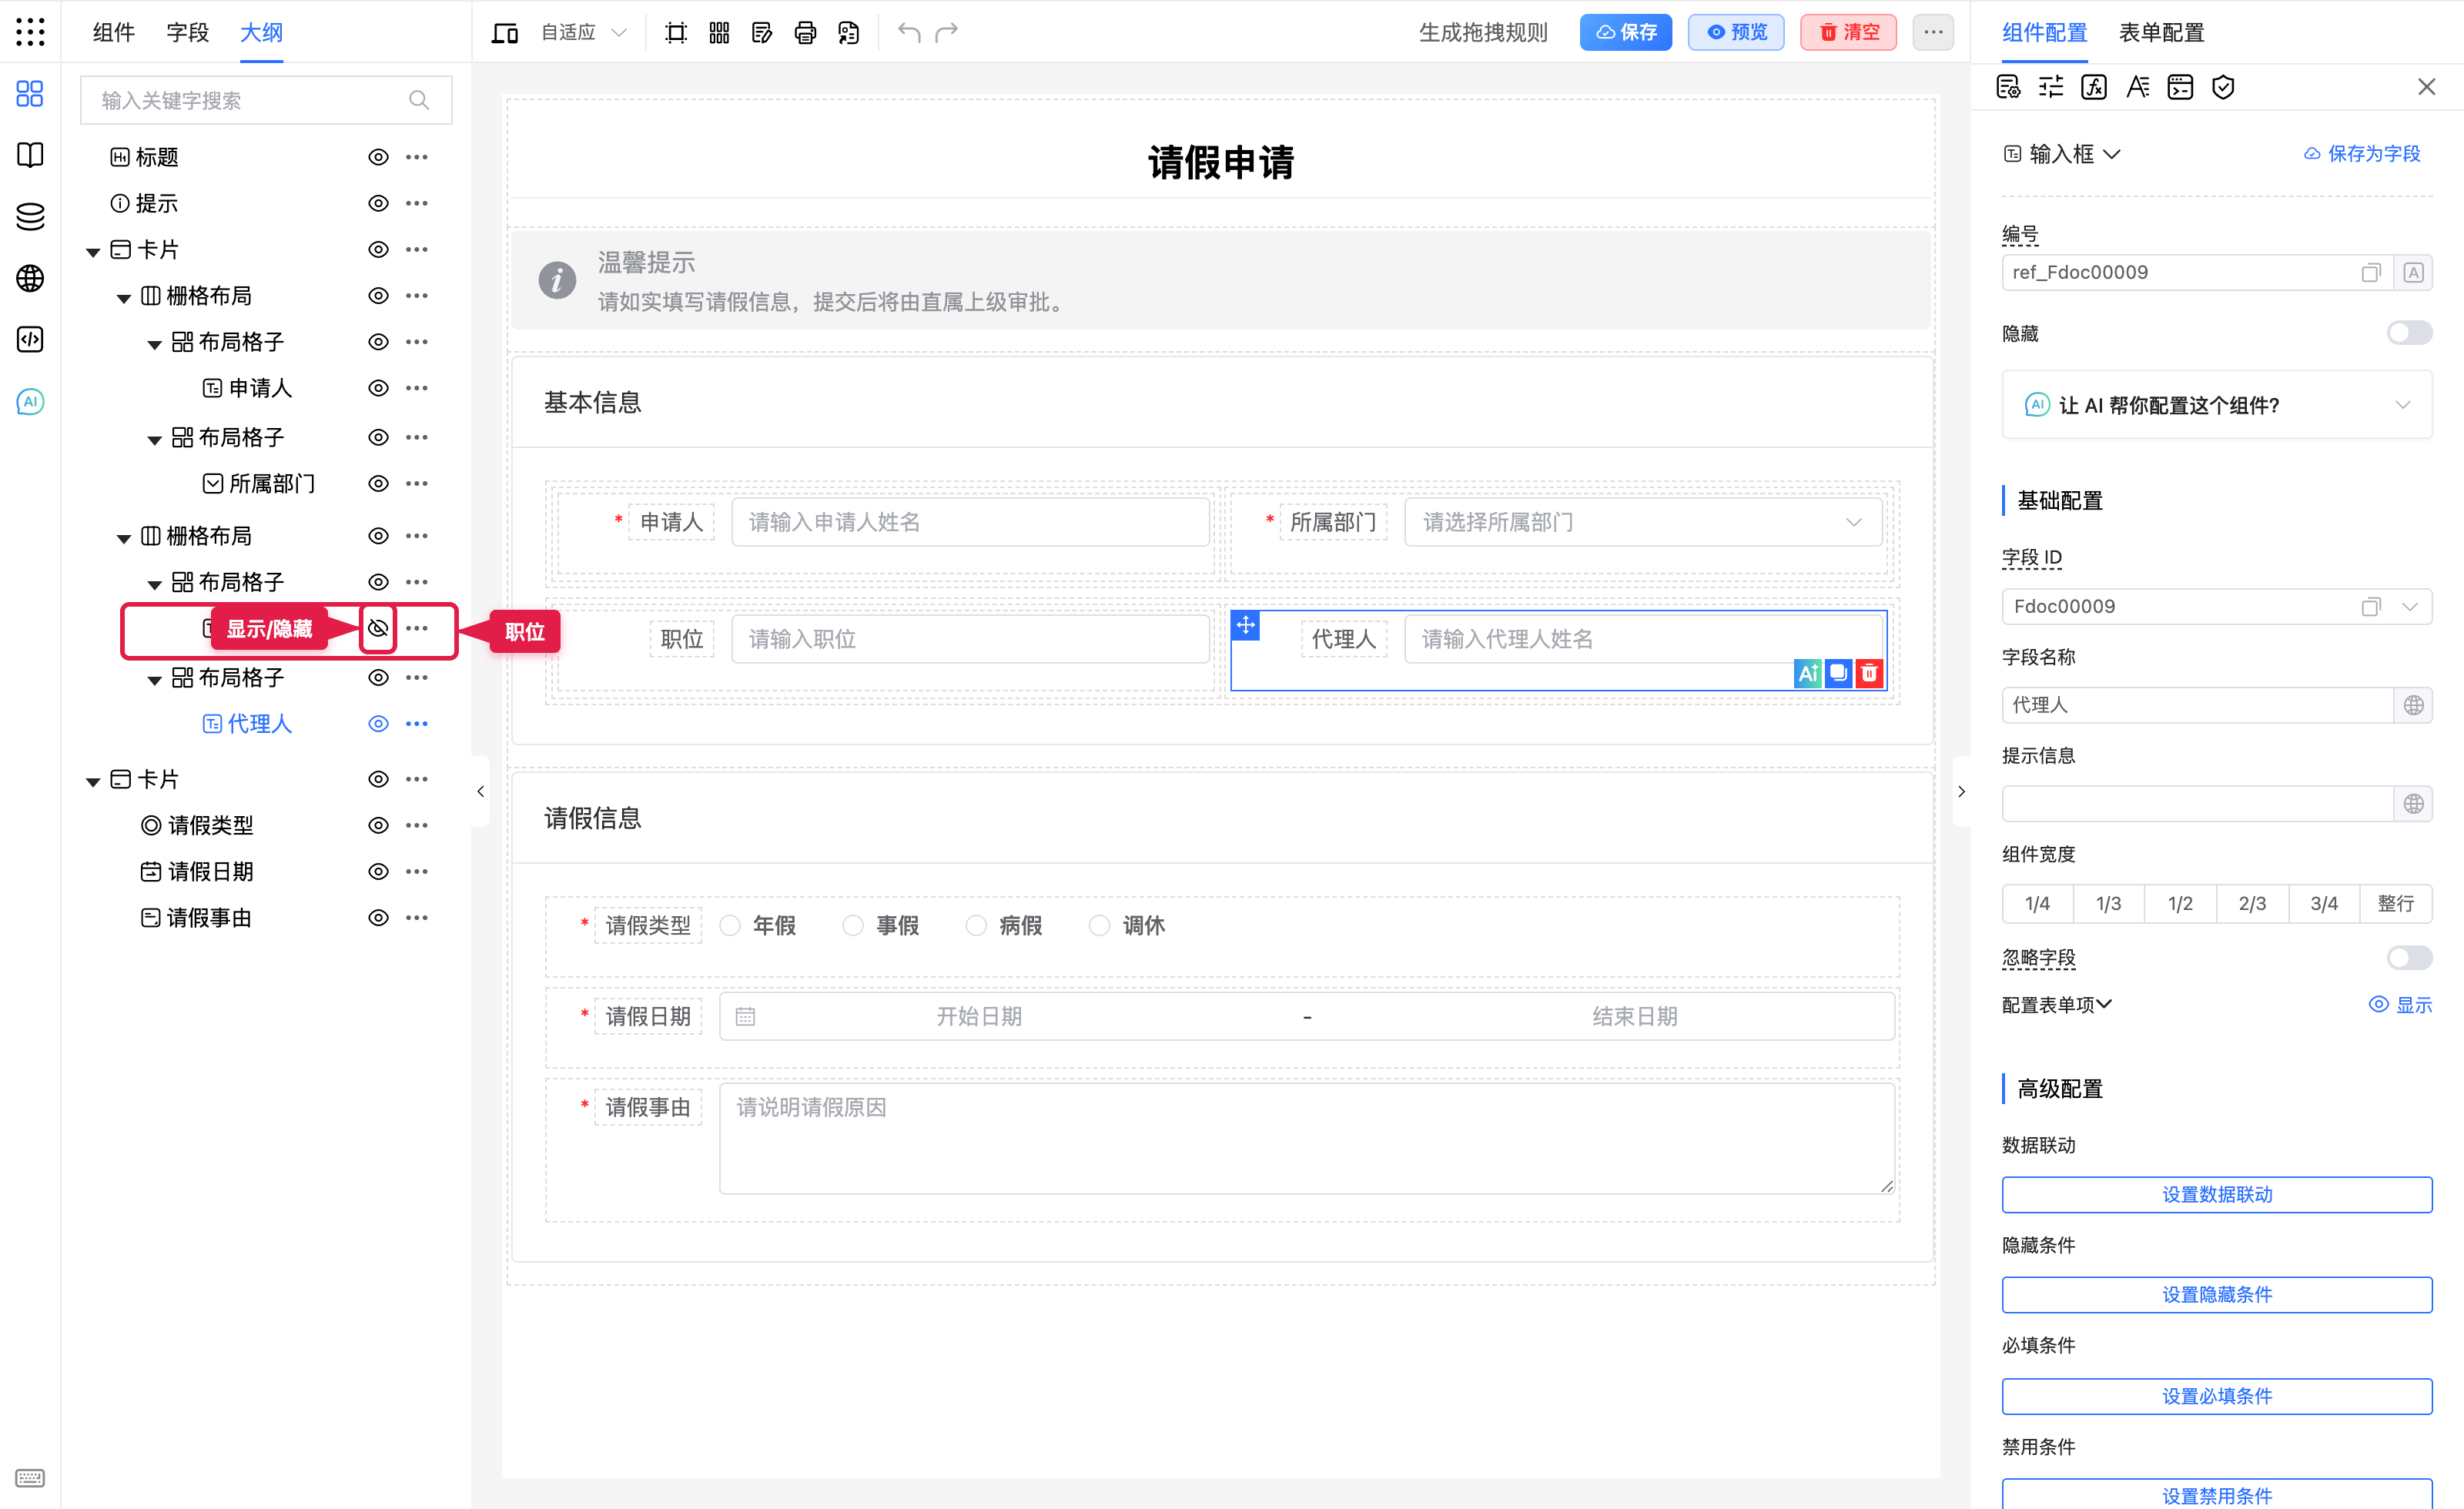Image resolution: width=2464 pixels, height=1509 pixels.
Task: Set component width to 1/2
Action: pos(2180,903)
